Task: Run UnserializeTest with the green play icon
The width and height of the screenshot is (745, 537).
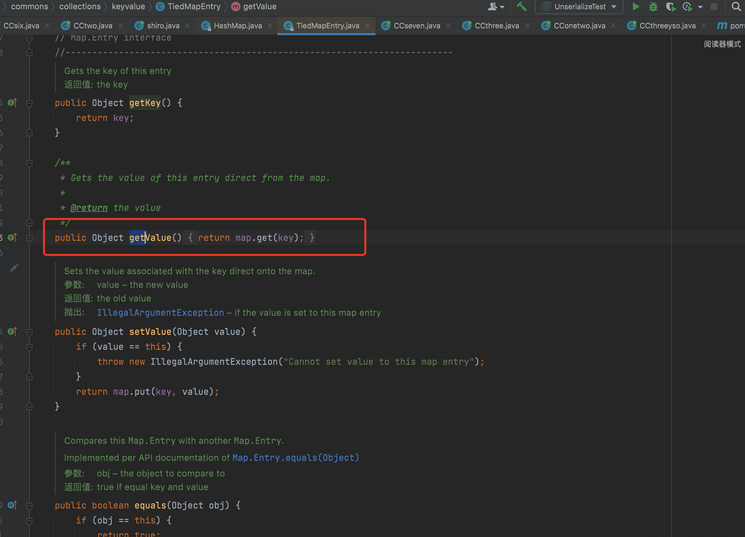Action: click(x=636, y=7)
